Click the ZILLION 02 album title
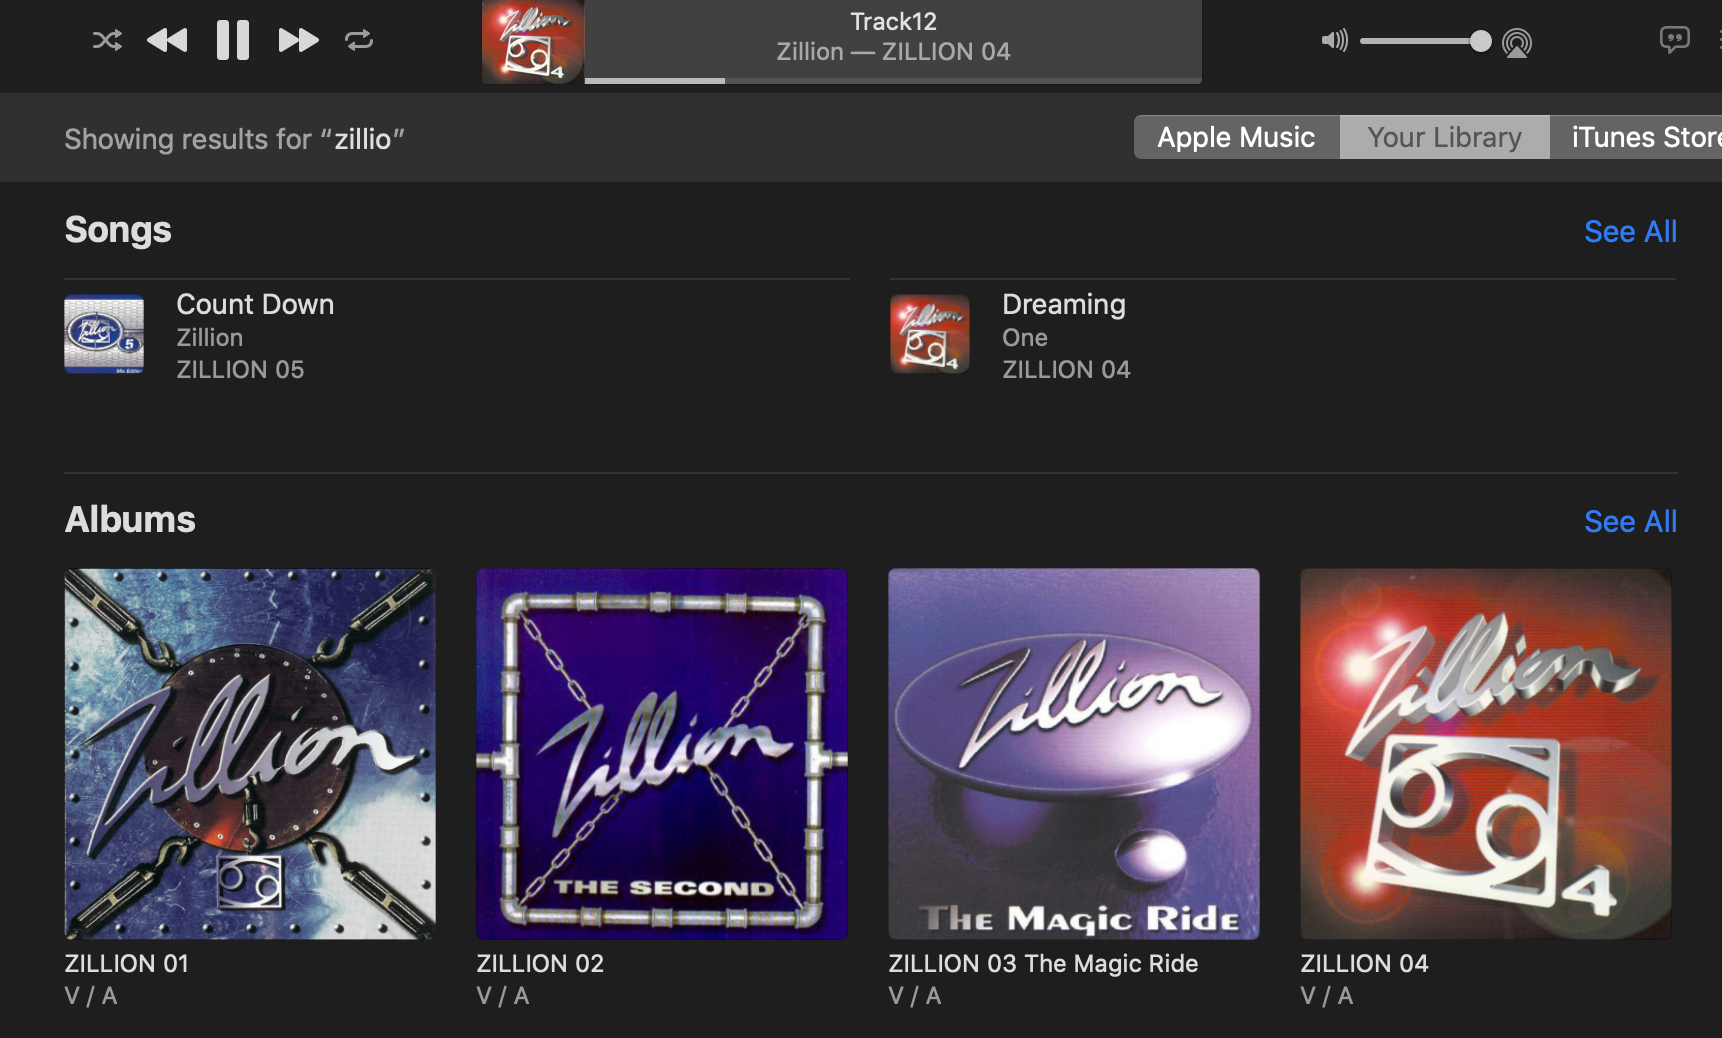Screen dimensions: 1722x1038 540,963
